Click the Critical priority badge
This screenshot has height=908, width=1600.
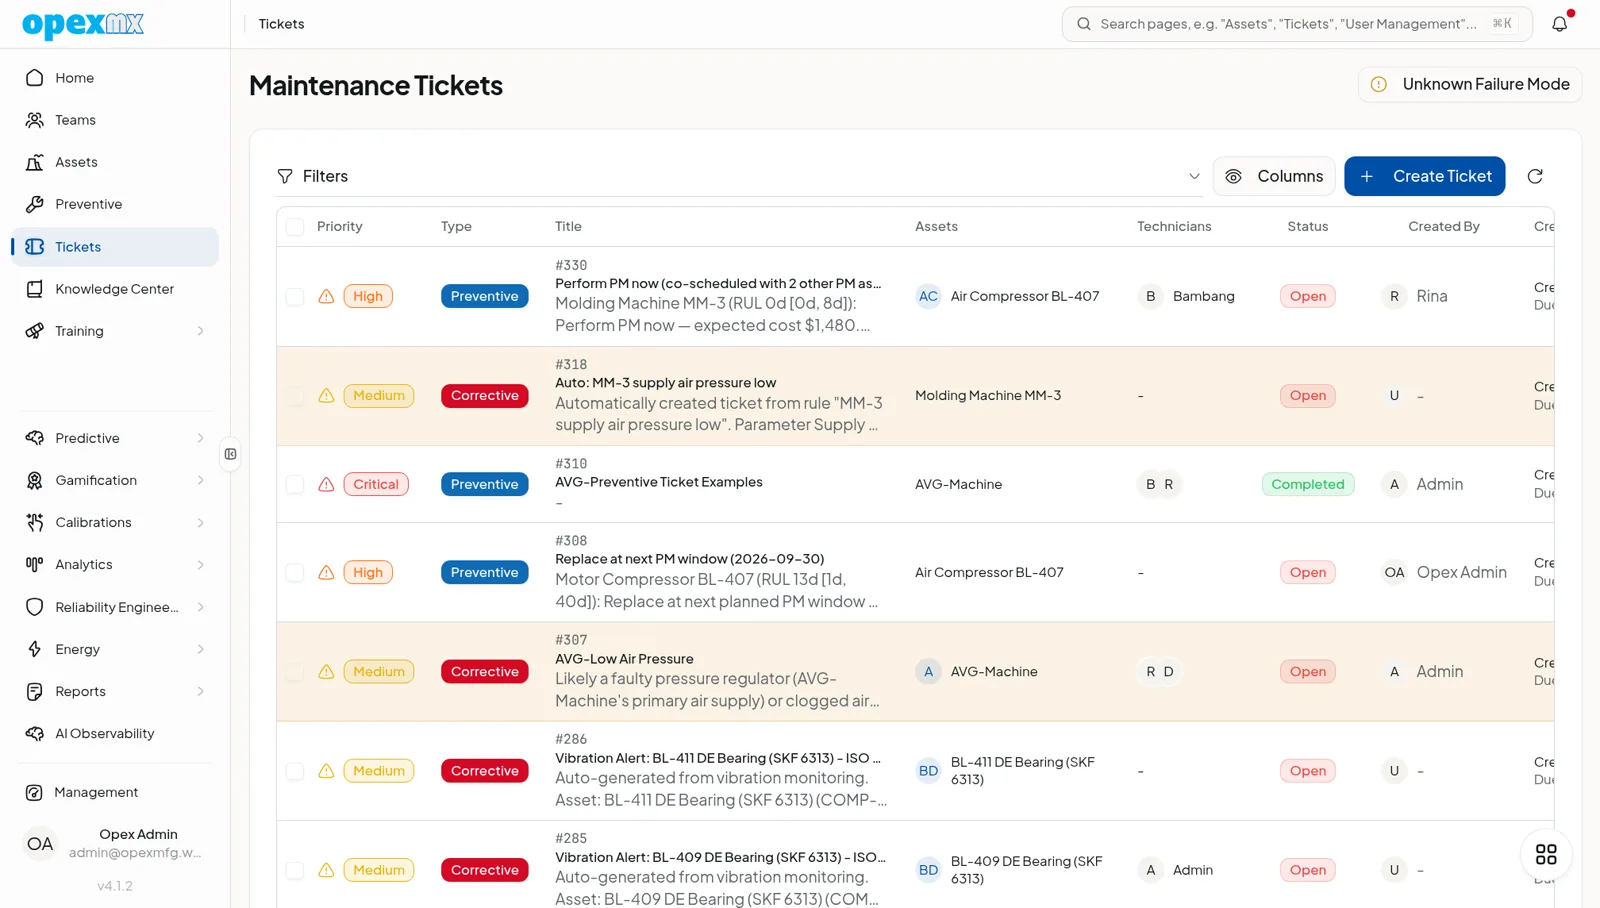coord(376,484)
